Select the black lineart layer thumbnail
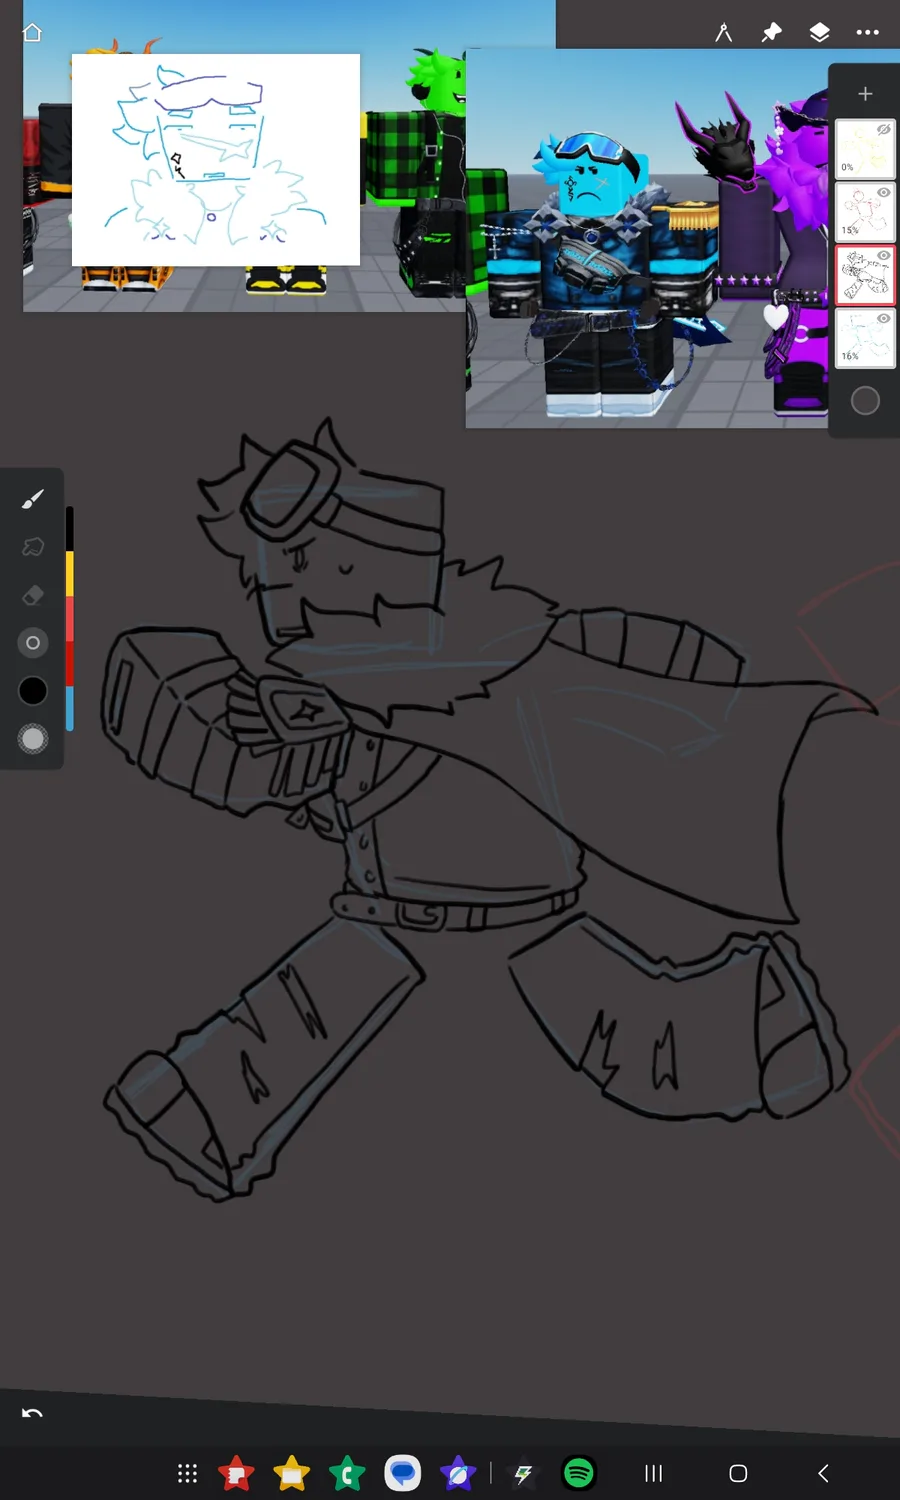 click(x=864, y=275)
